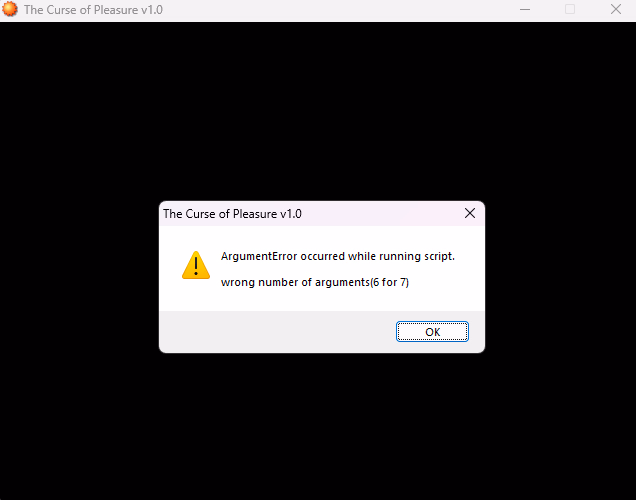Screen dimensions: 636x500
Task: Click the "(6 for 7)" text
Action: click(390, 282)
